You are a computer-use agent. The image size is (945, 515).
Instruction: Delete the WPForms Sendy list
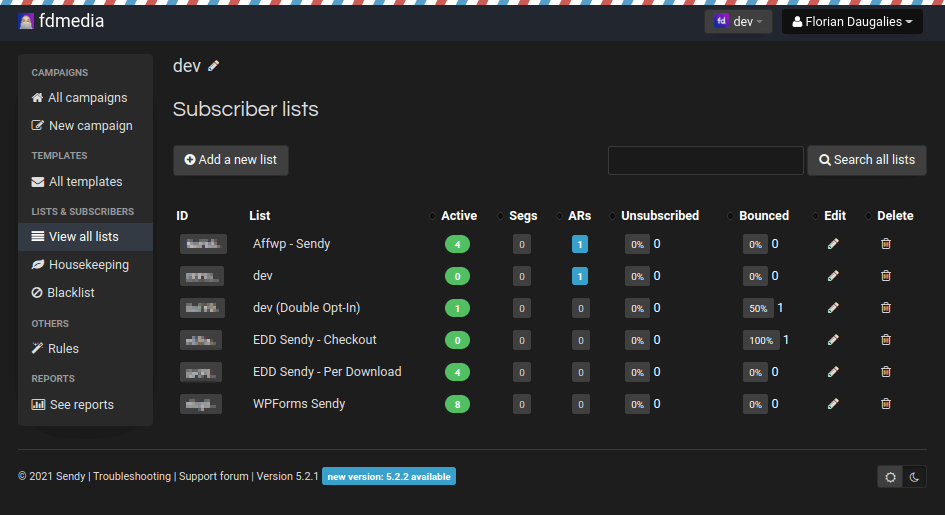tap(886, 404)
